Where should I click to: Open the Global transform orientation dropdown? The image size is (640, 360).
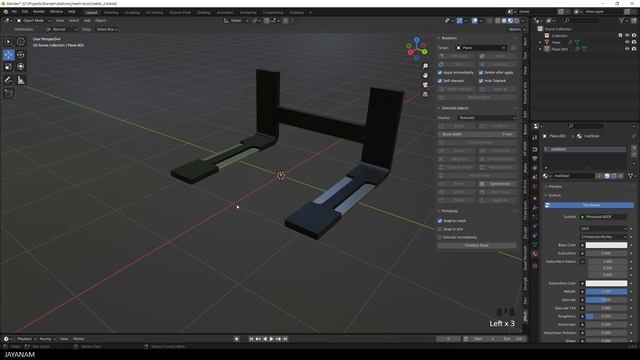coord(236,20)
